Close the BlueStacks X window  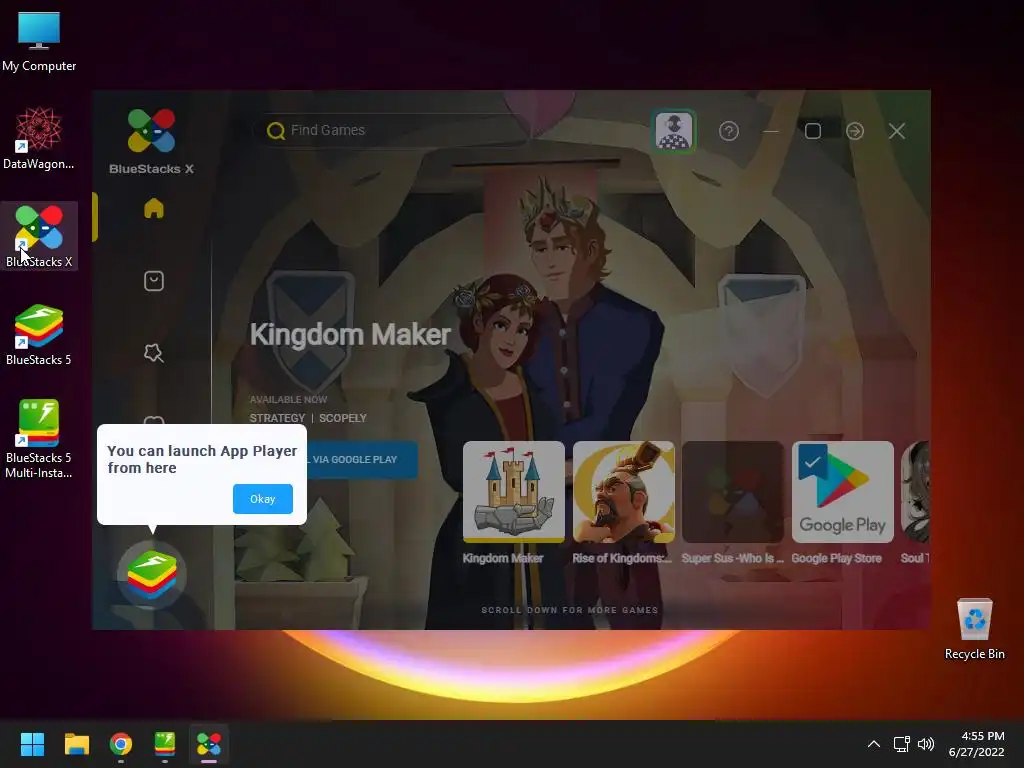(x=897, y=131)
